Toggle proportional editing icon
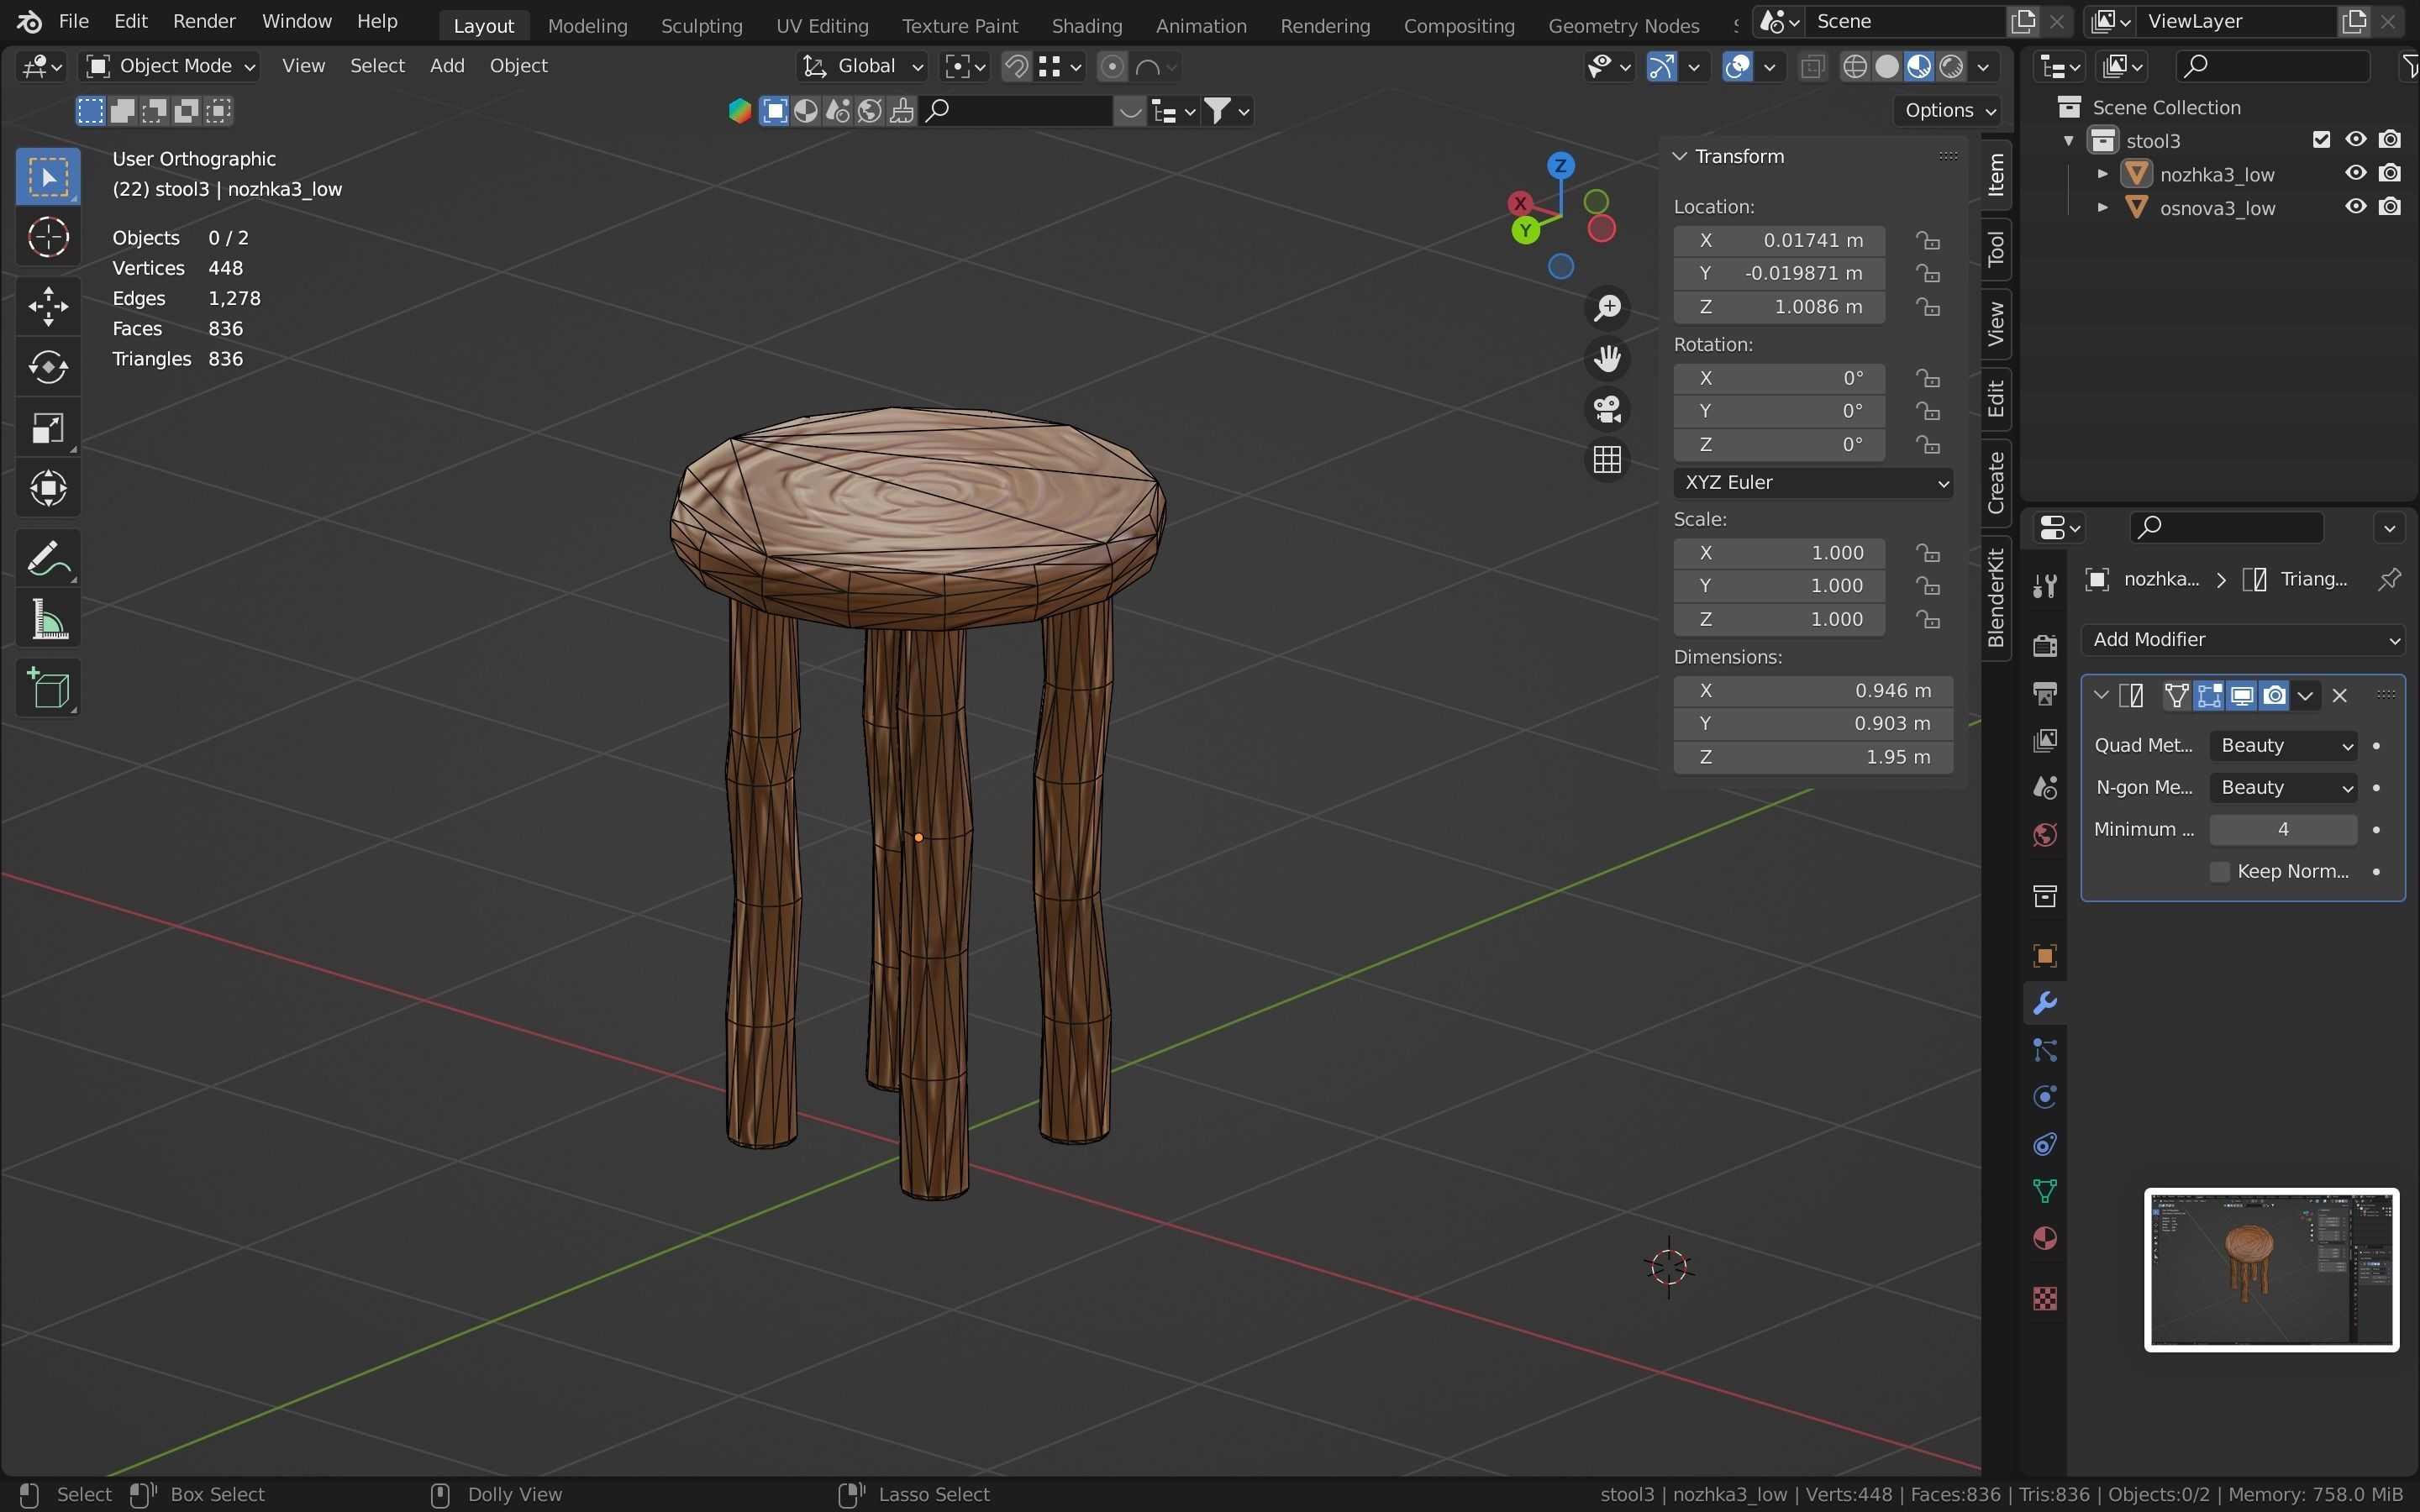 coord(1111,66)
